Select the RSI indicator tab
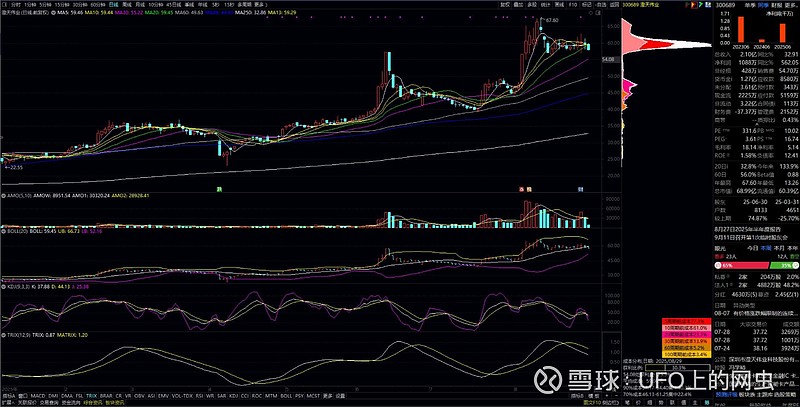Viewport: 800px width, 407px height. click(199, 396)
